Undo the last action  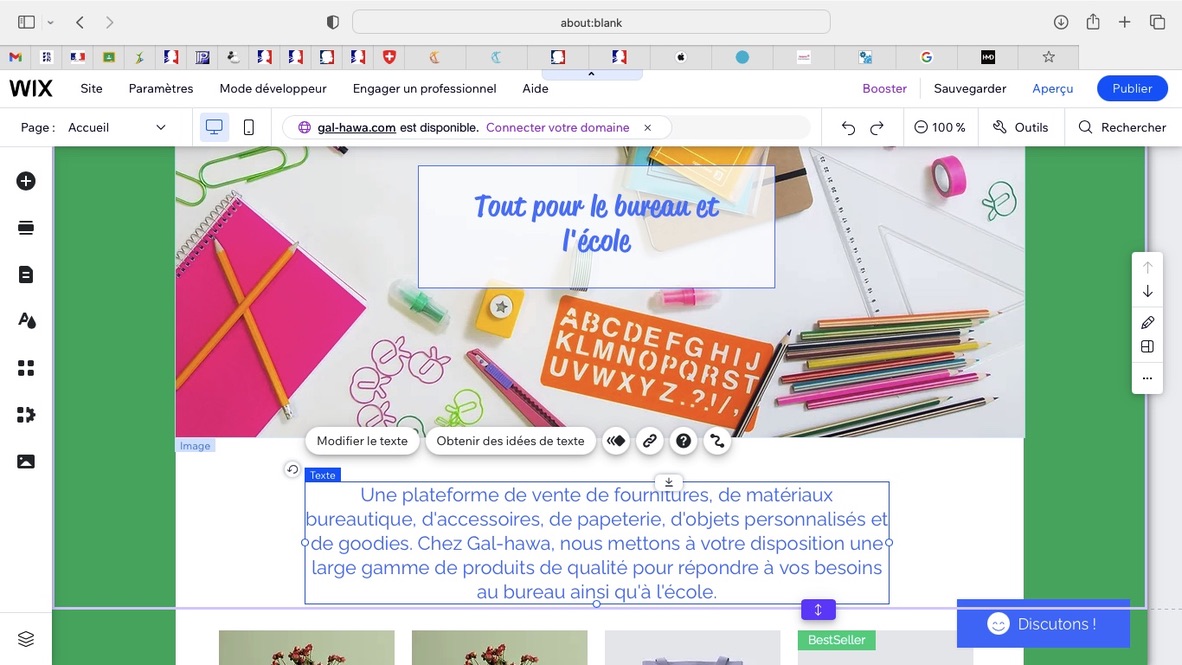[x=848, y=127]
